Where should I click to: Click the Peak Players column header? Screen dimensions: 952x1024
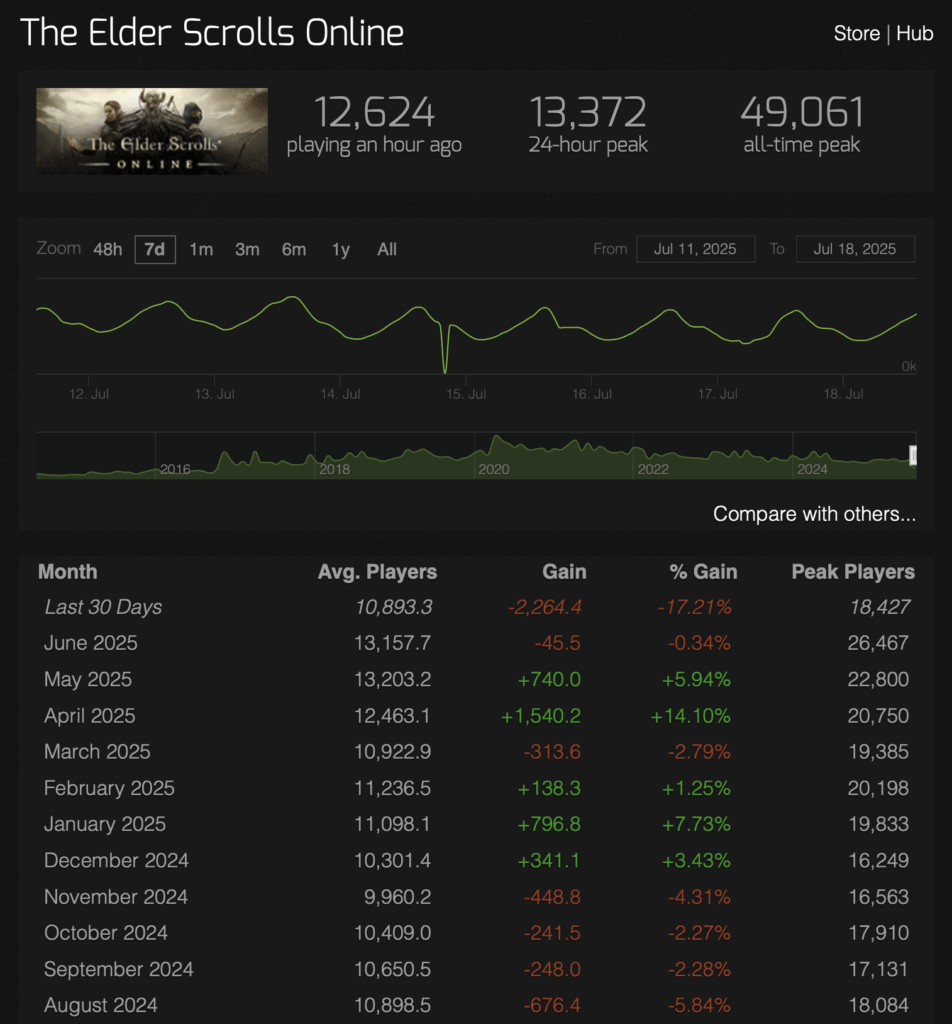[852, 572]
